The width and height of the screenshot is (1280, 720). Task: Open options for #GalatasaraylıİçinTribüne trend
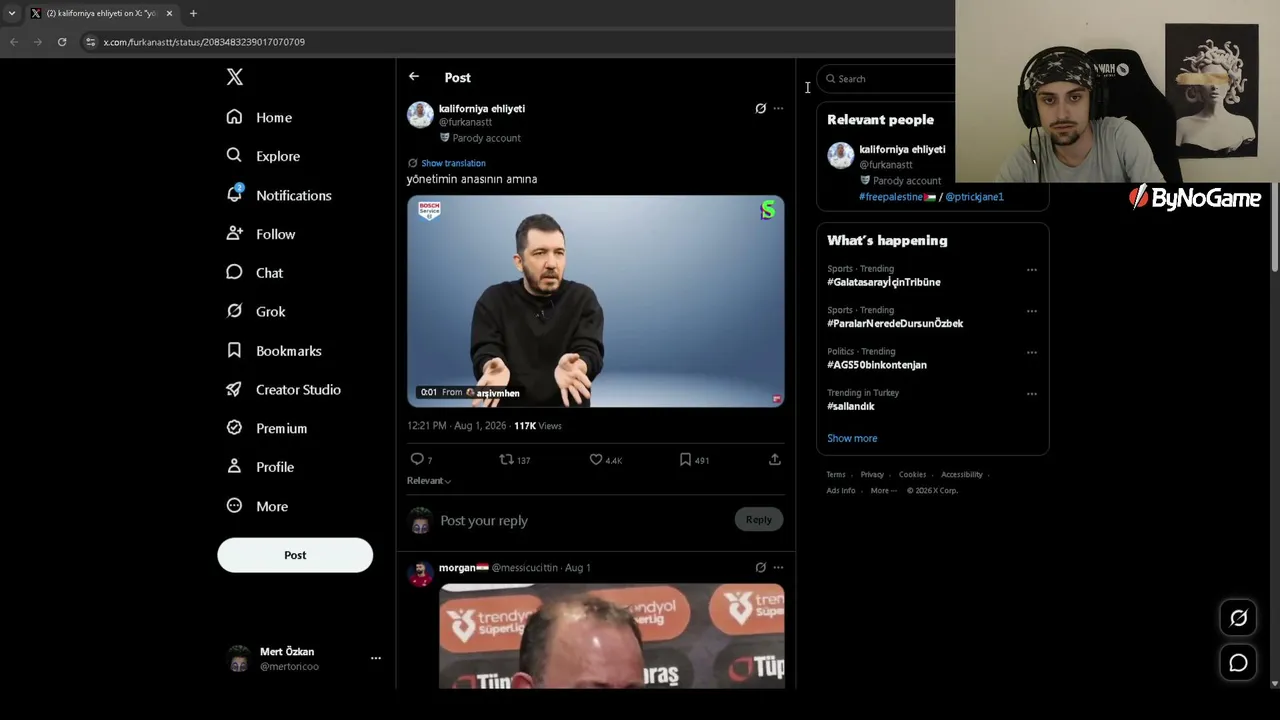1032,269
